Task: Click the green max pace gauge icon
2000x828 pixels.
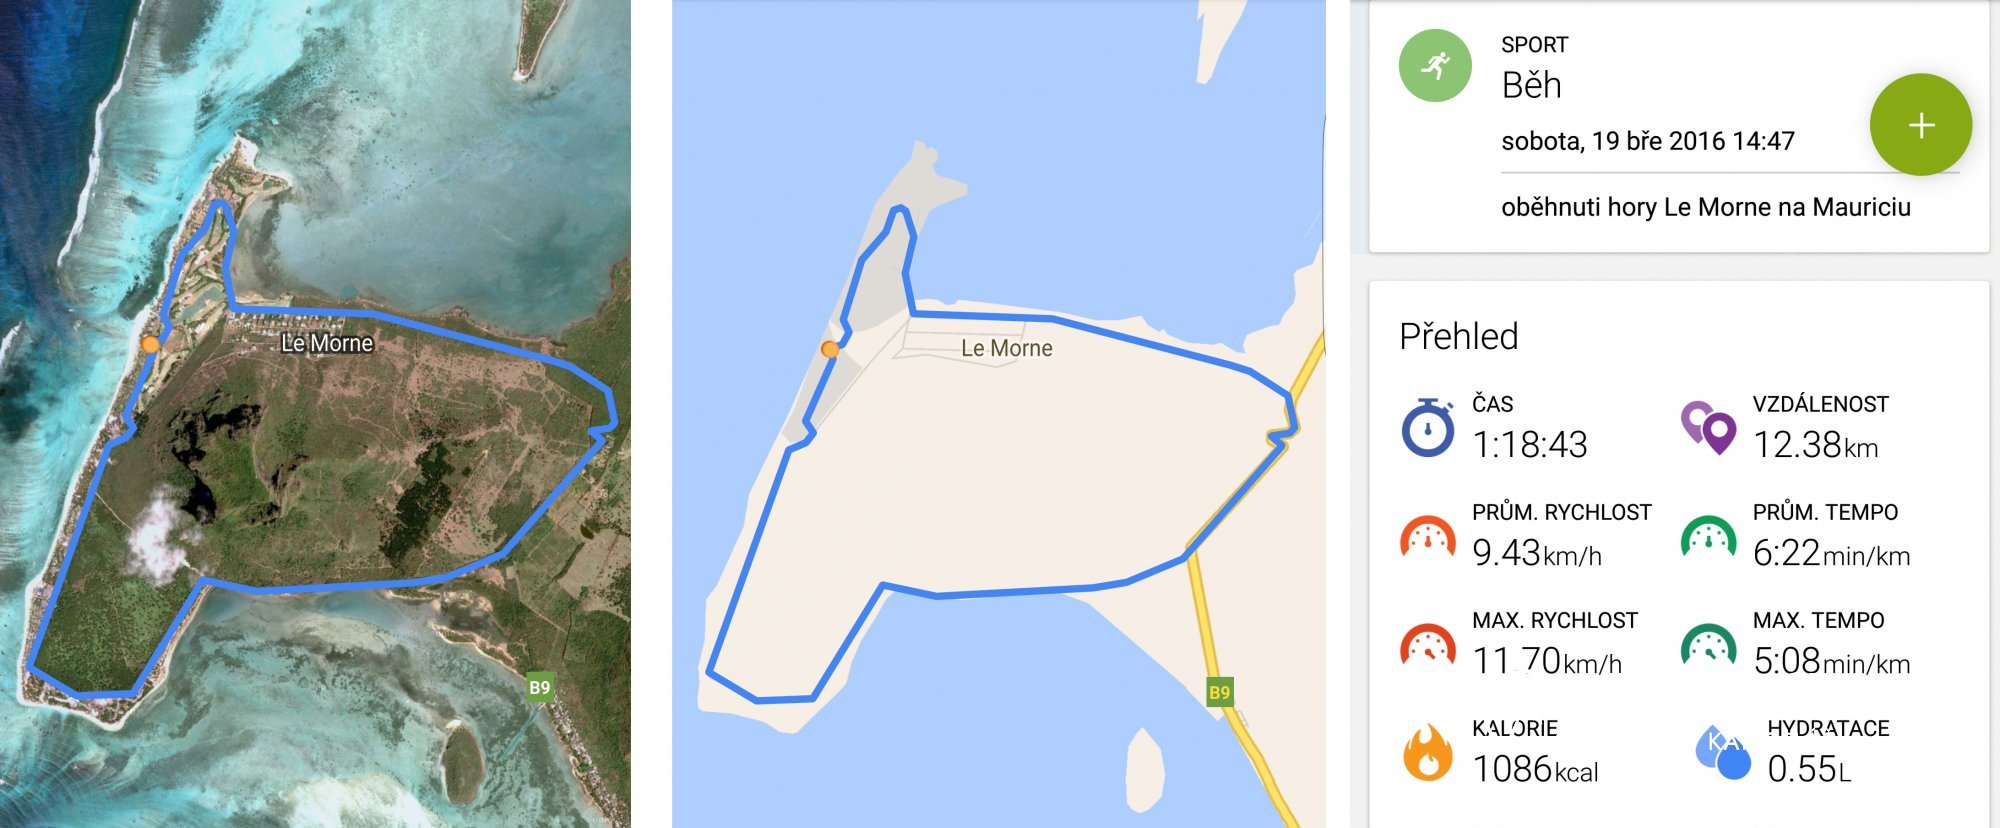Action: tap(1709, 645)
